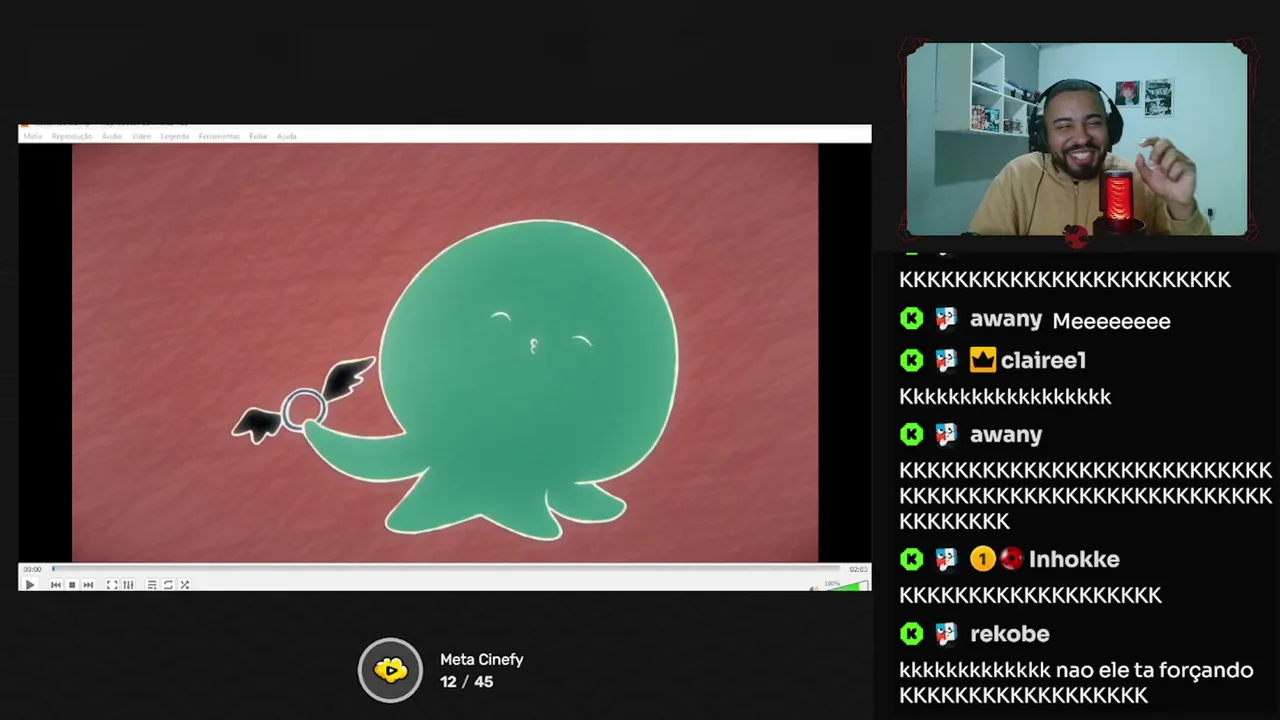1280x720 pixels.
Task: Open the Legenda menu
Action: (175, 136)
